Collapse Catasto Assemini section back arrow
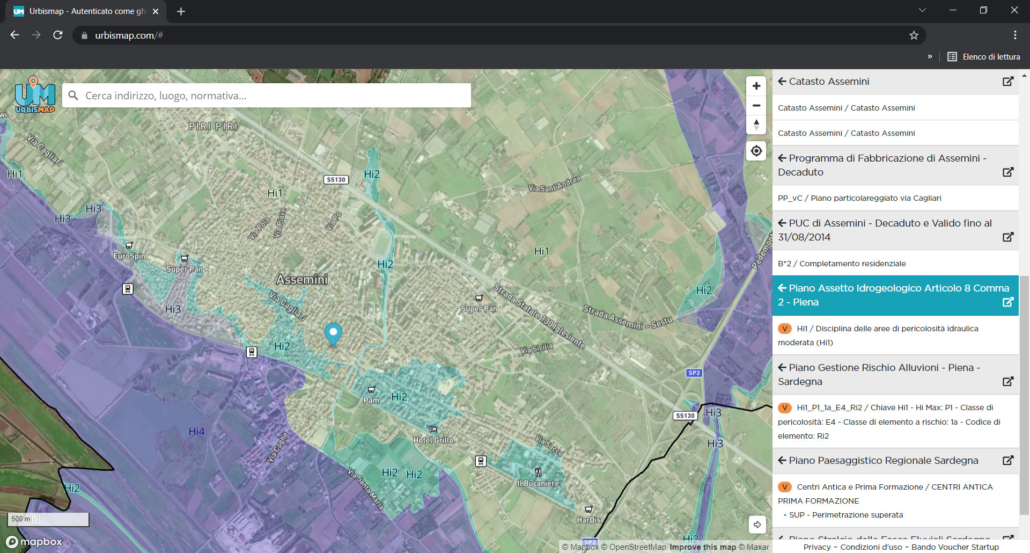 coord(782,81)
